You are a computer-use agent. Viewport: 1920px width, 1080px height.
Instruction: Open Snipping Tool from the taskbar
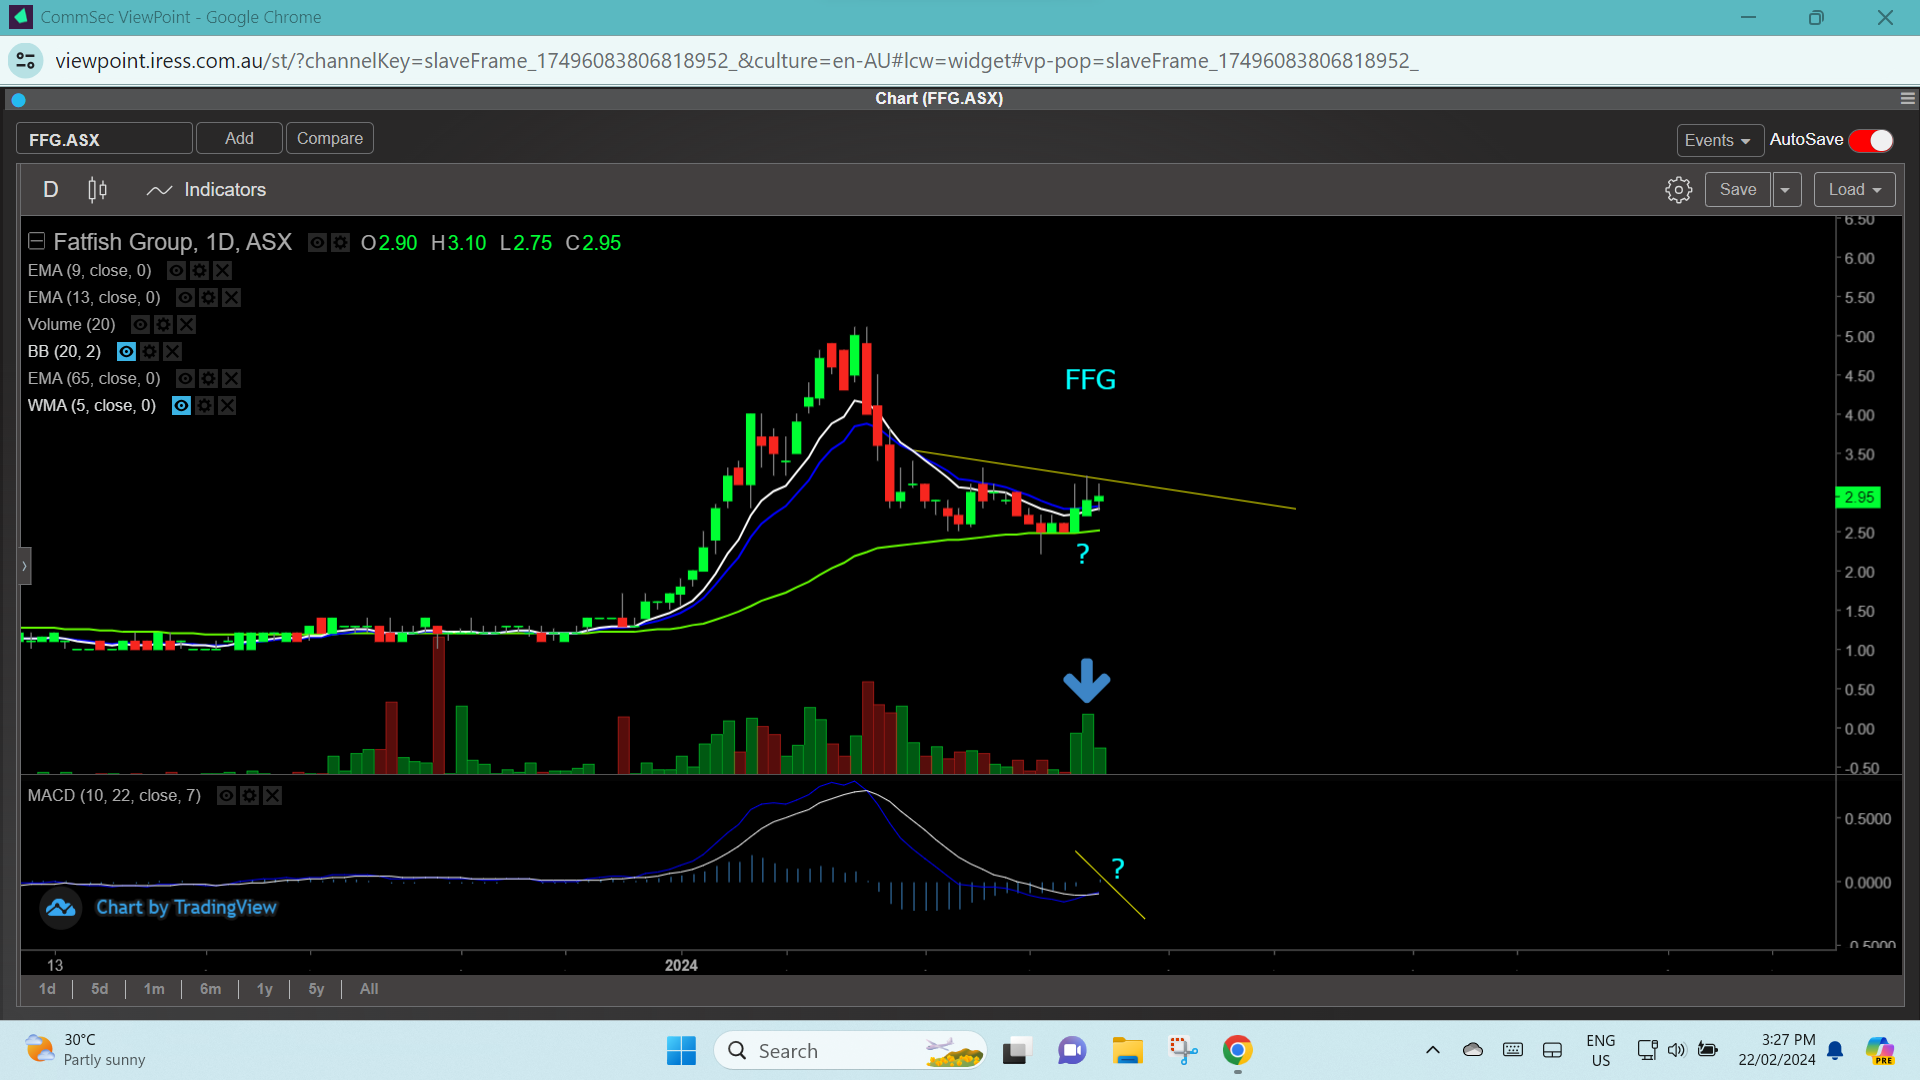(1183, 1051)
